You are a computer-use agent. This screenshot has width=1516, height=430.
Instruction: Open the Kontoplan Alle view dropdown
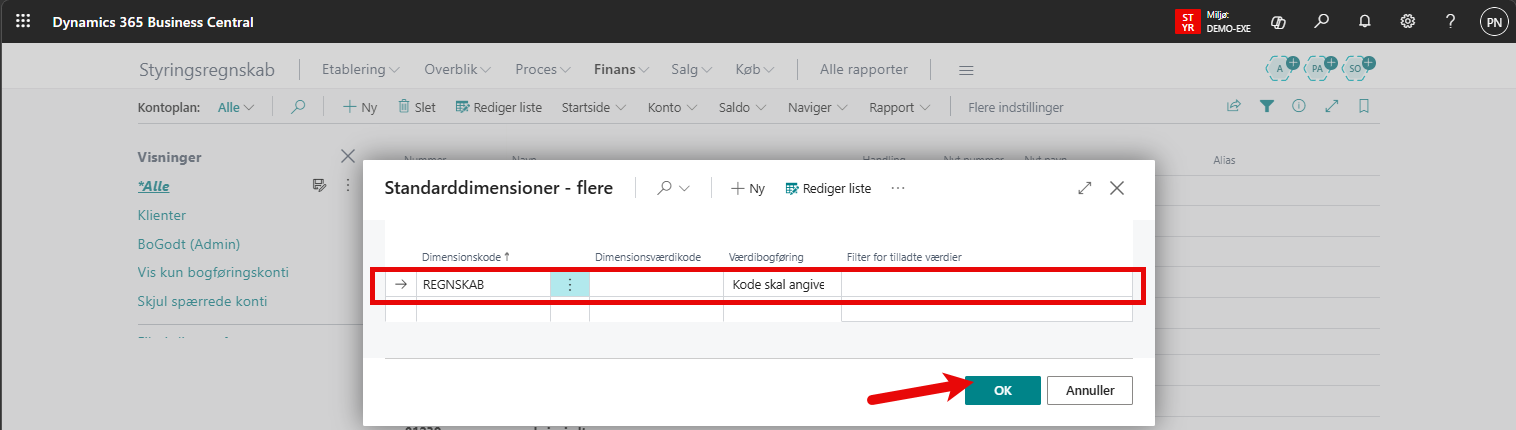(236, 108)
